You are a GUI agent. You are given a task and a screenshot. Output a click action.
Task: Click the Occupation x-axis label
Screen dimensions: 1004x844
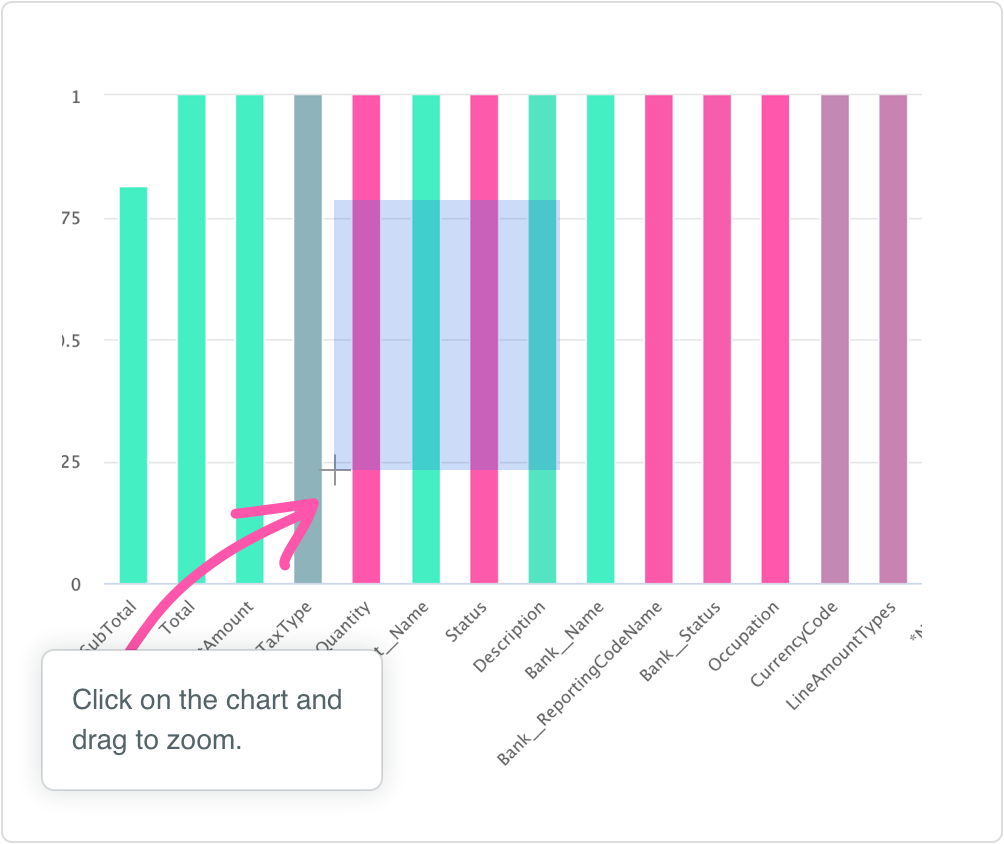coord(743,644)
